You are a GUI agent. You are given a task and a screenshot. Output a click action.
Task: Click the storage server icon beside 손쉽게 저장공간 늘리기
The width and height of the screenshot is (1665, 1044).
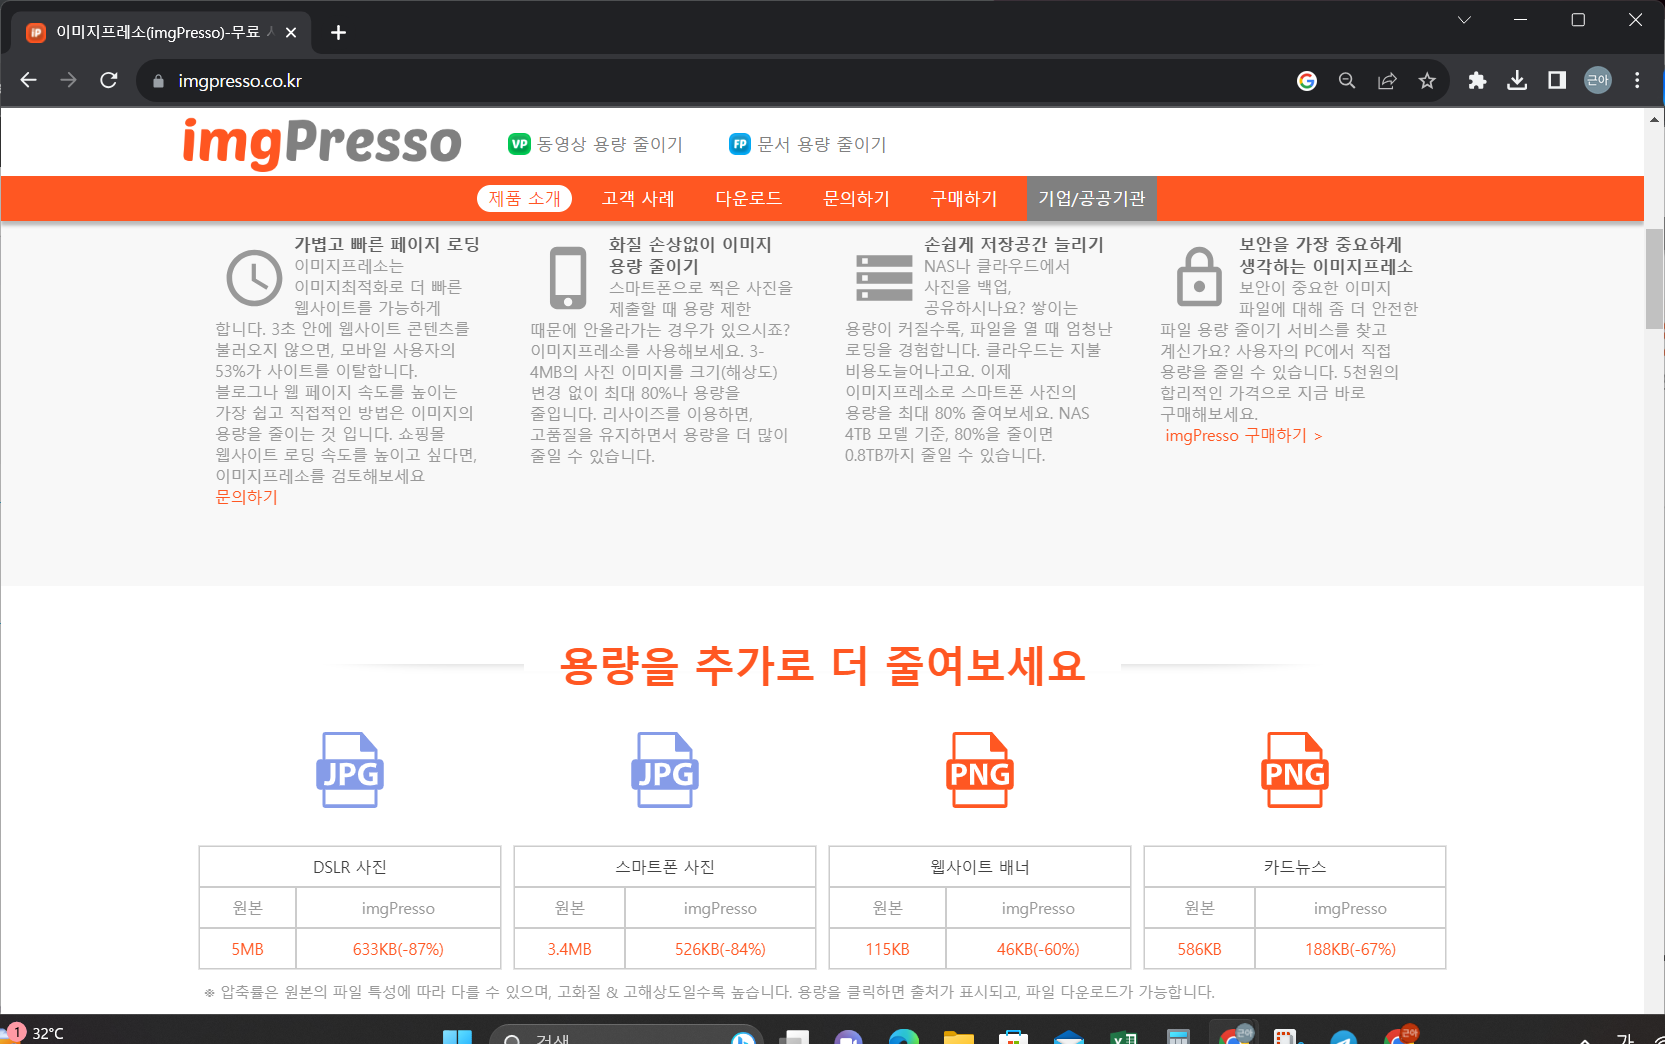[x=884, y=278]
